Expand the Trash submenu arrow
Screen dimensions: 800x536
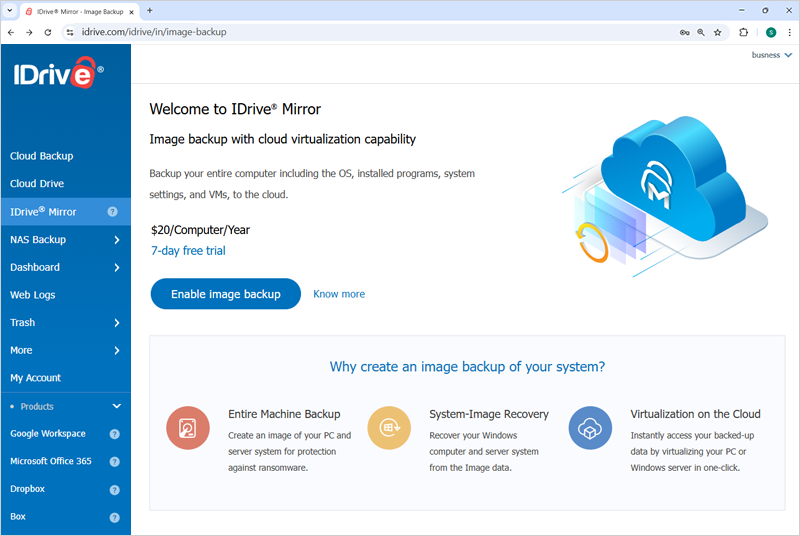click(x=117, y=323)
